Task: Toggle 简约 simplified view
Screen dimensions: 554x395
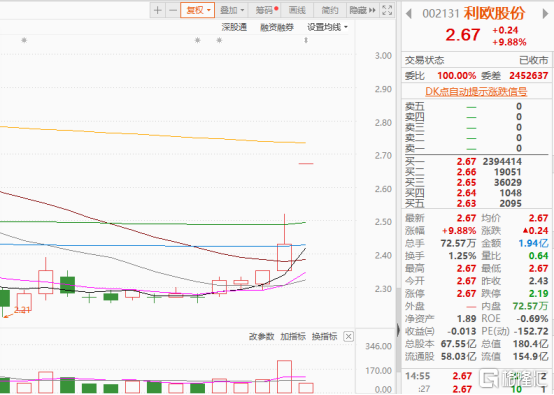Action: [x=330, y=10]
